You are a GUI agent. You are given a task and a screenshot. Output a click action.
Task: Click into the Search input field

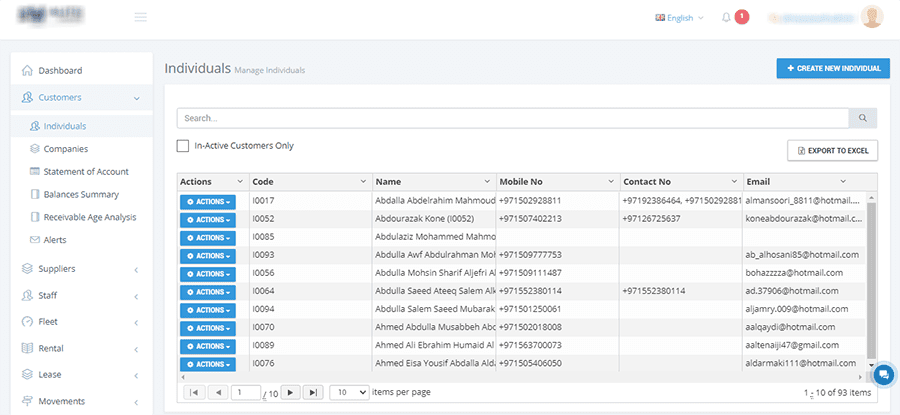coord(513,118)
